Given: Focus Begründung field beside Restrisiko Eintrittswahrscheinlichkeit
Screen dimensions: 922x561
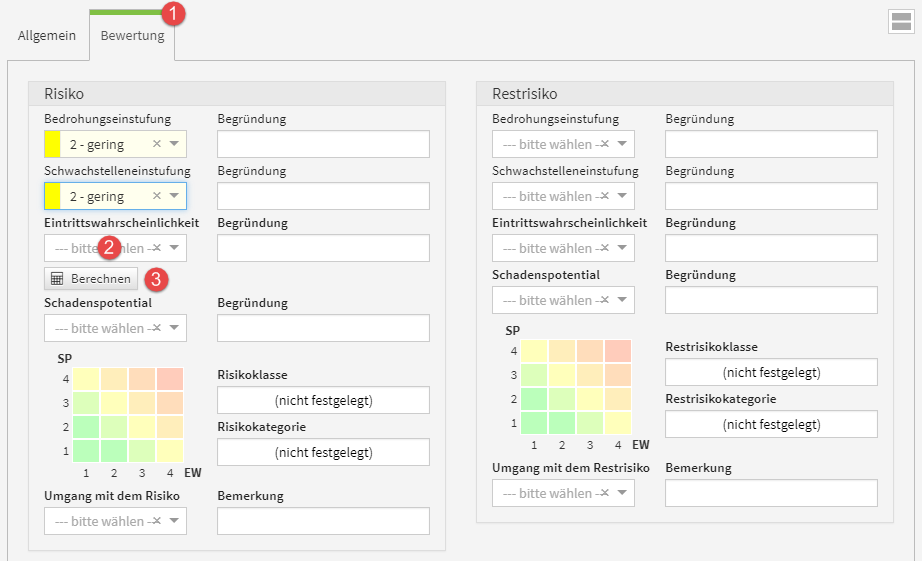Looking at the screenshot, I should coord(771,248).
